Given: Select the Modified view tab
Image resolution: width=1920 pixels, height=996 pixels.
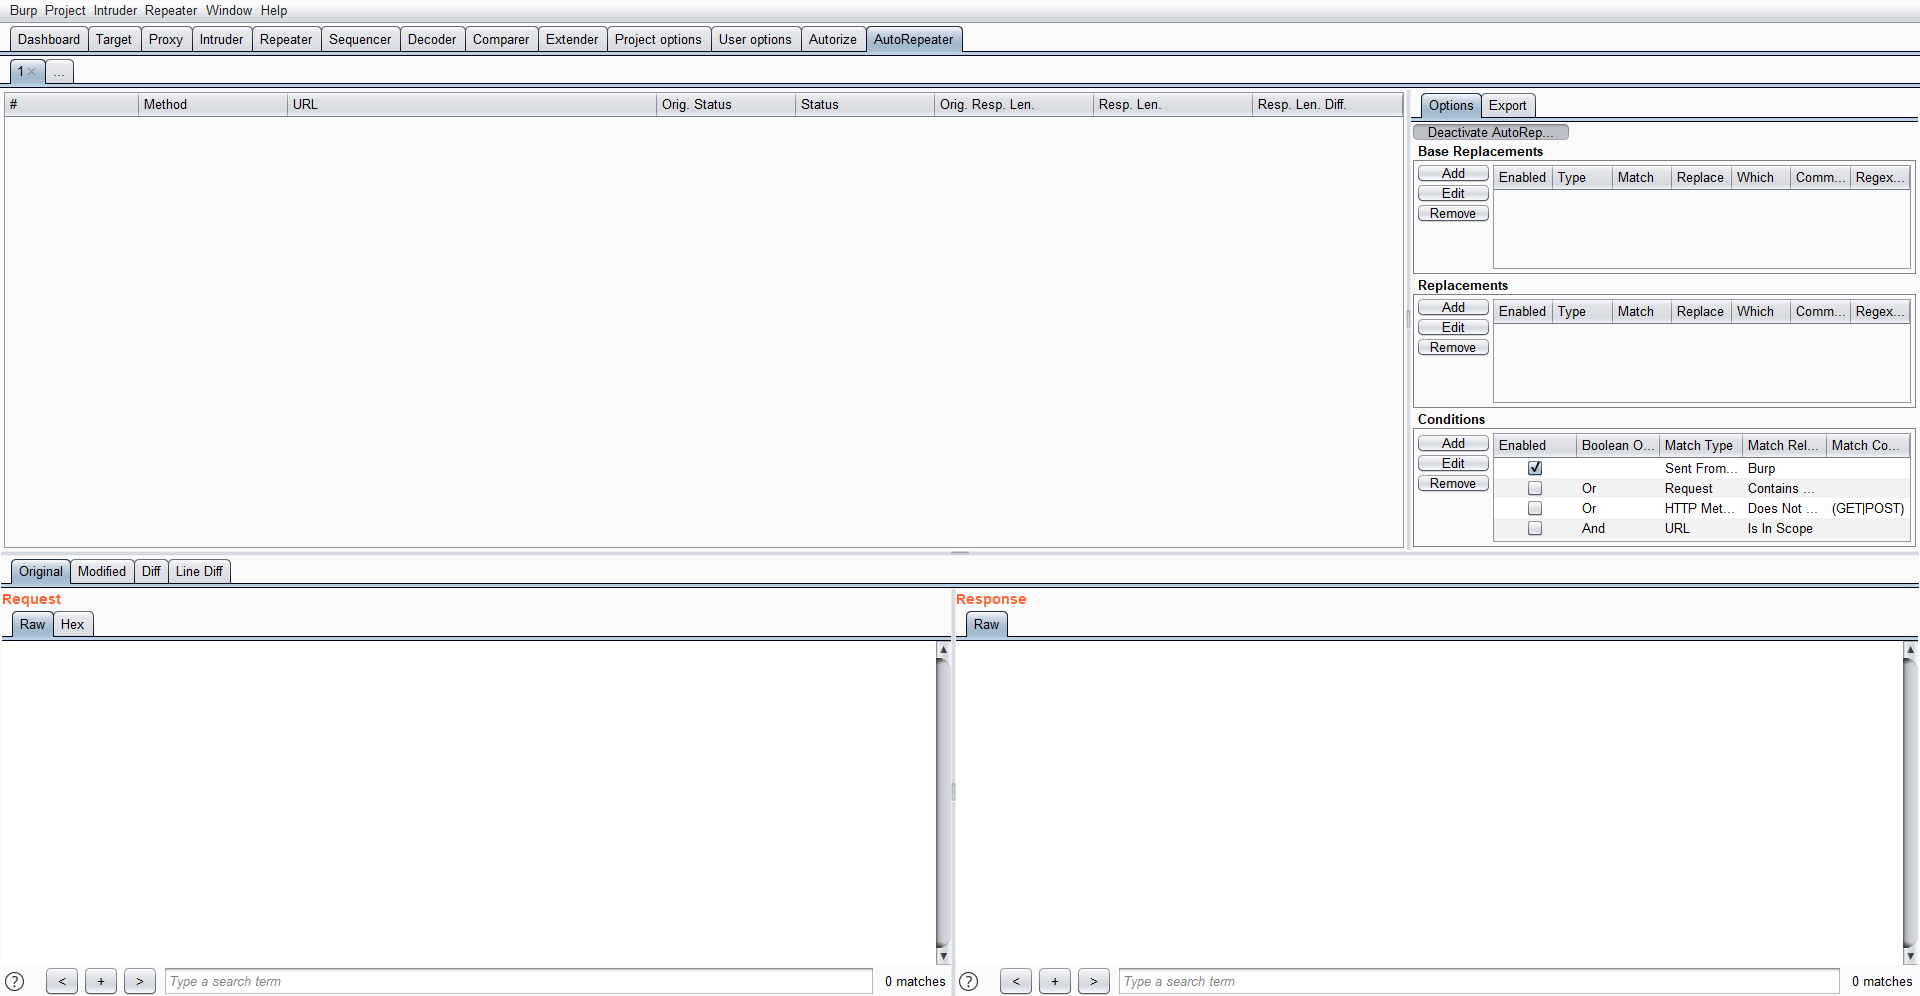Looking at the screenshot, I should 102,571.
